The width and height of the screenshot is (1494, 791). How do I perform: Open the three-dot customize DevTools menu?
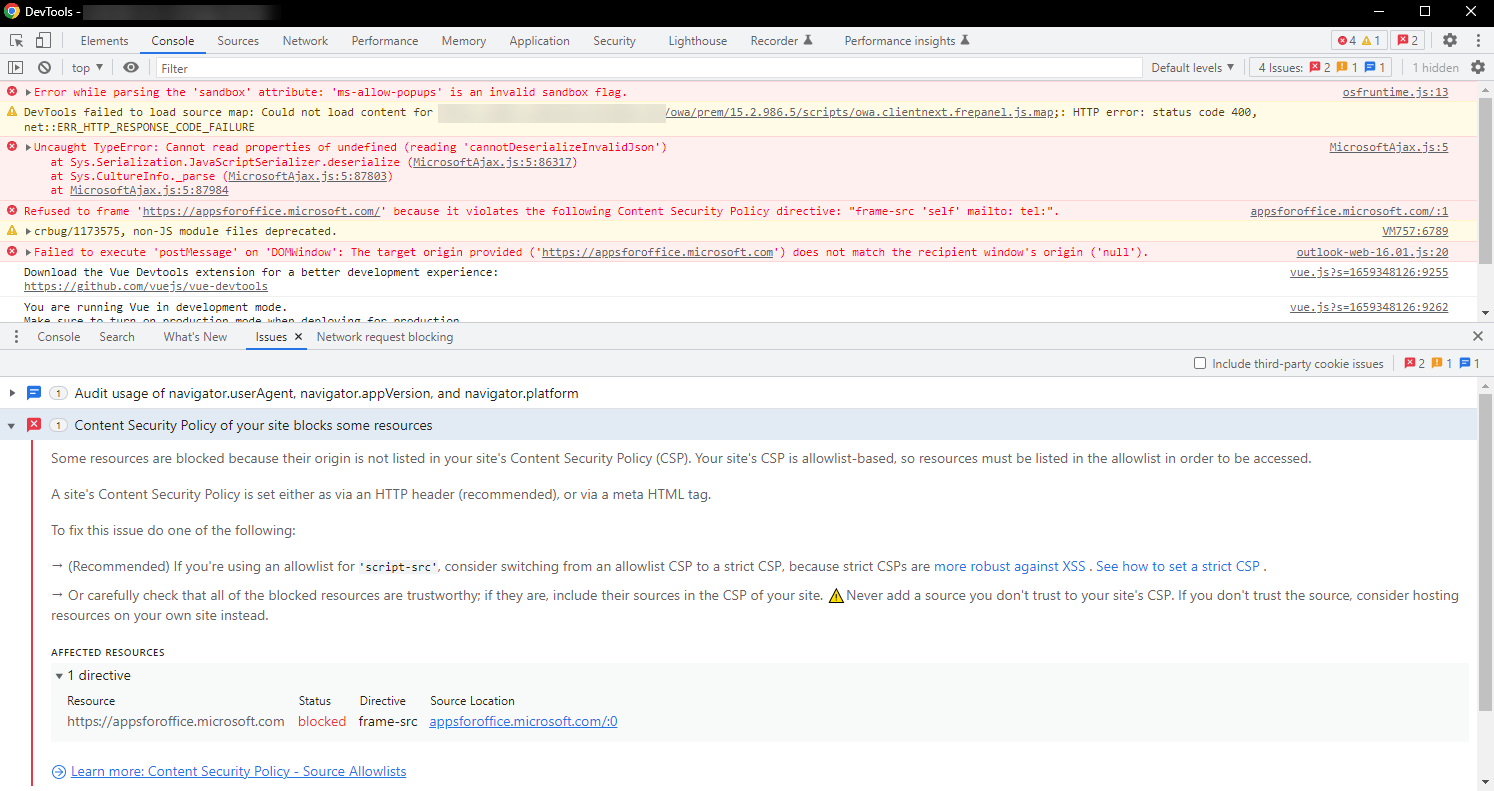[1478, 41]
